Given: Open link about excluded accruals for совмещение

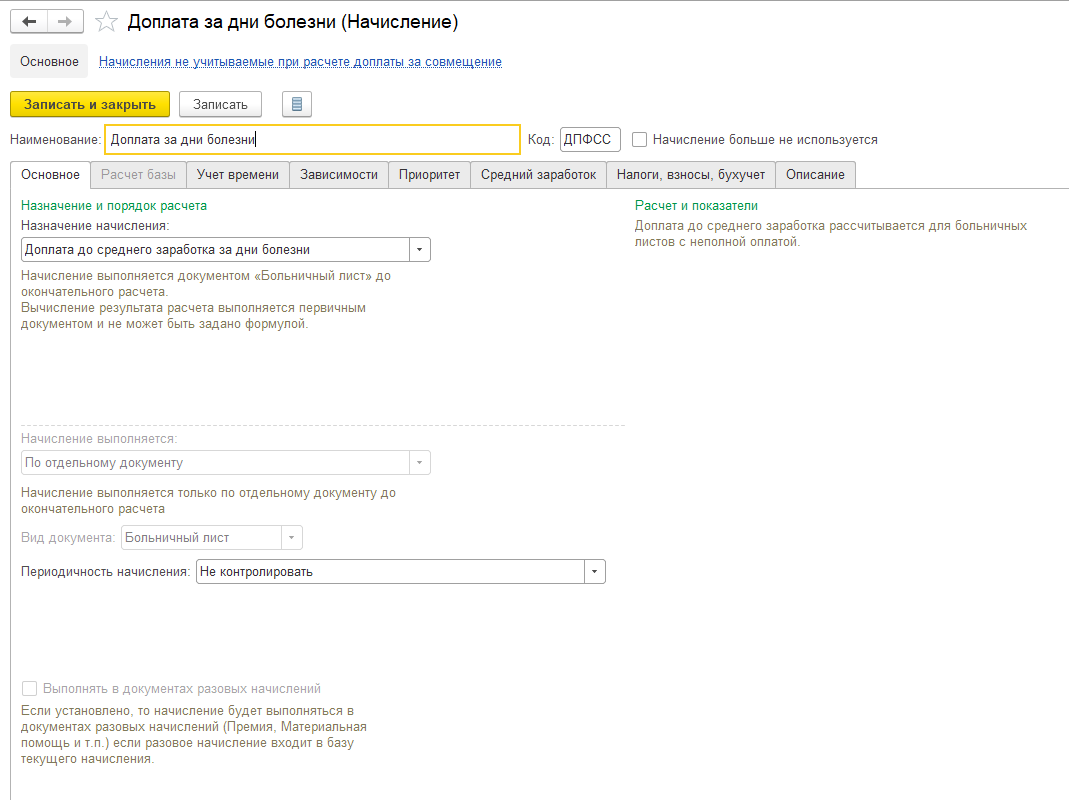Looking at the screenshot, I should point(300,62).
